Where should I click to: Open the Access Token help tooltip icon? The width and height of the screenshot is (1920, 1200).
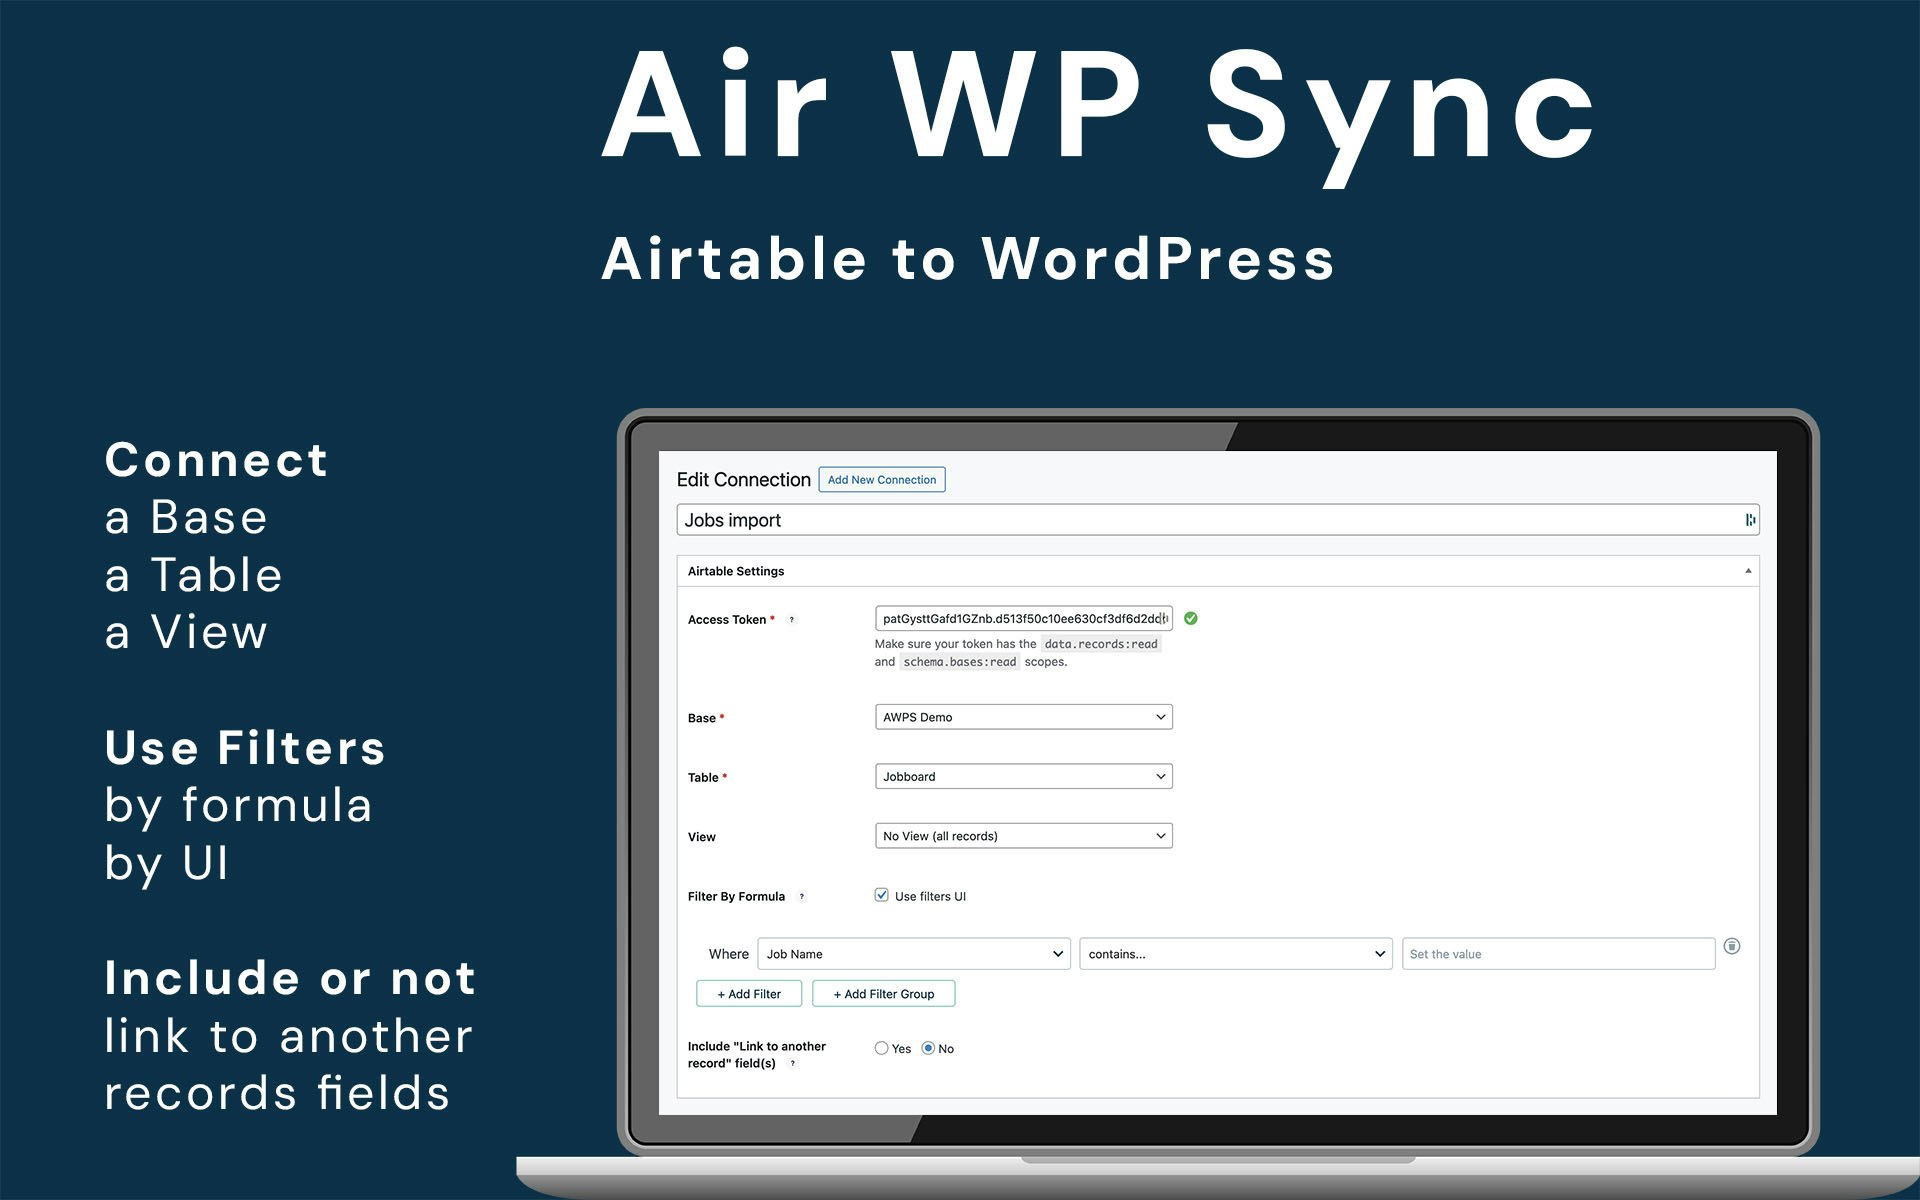[x=791, y=620]
